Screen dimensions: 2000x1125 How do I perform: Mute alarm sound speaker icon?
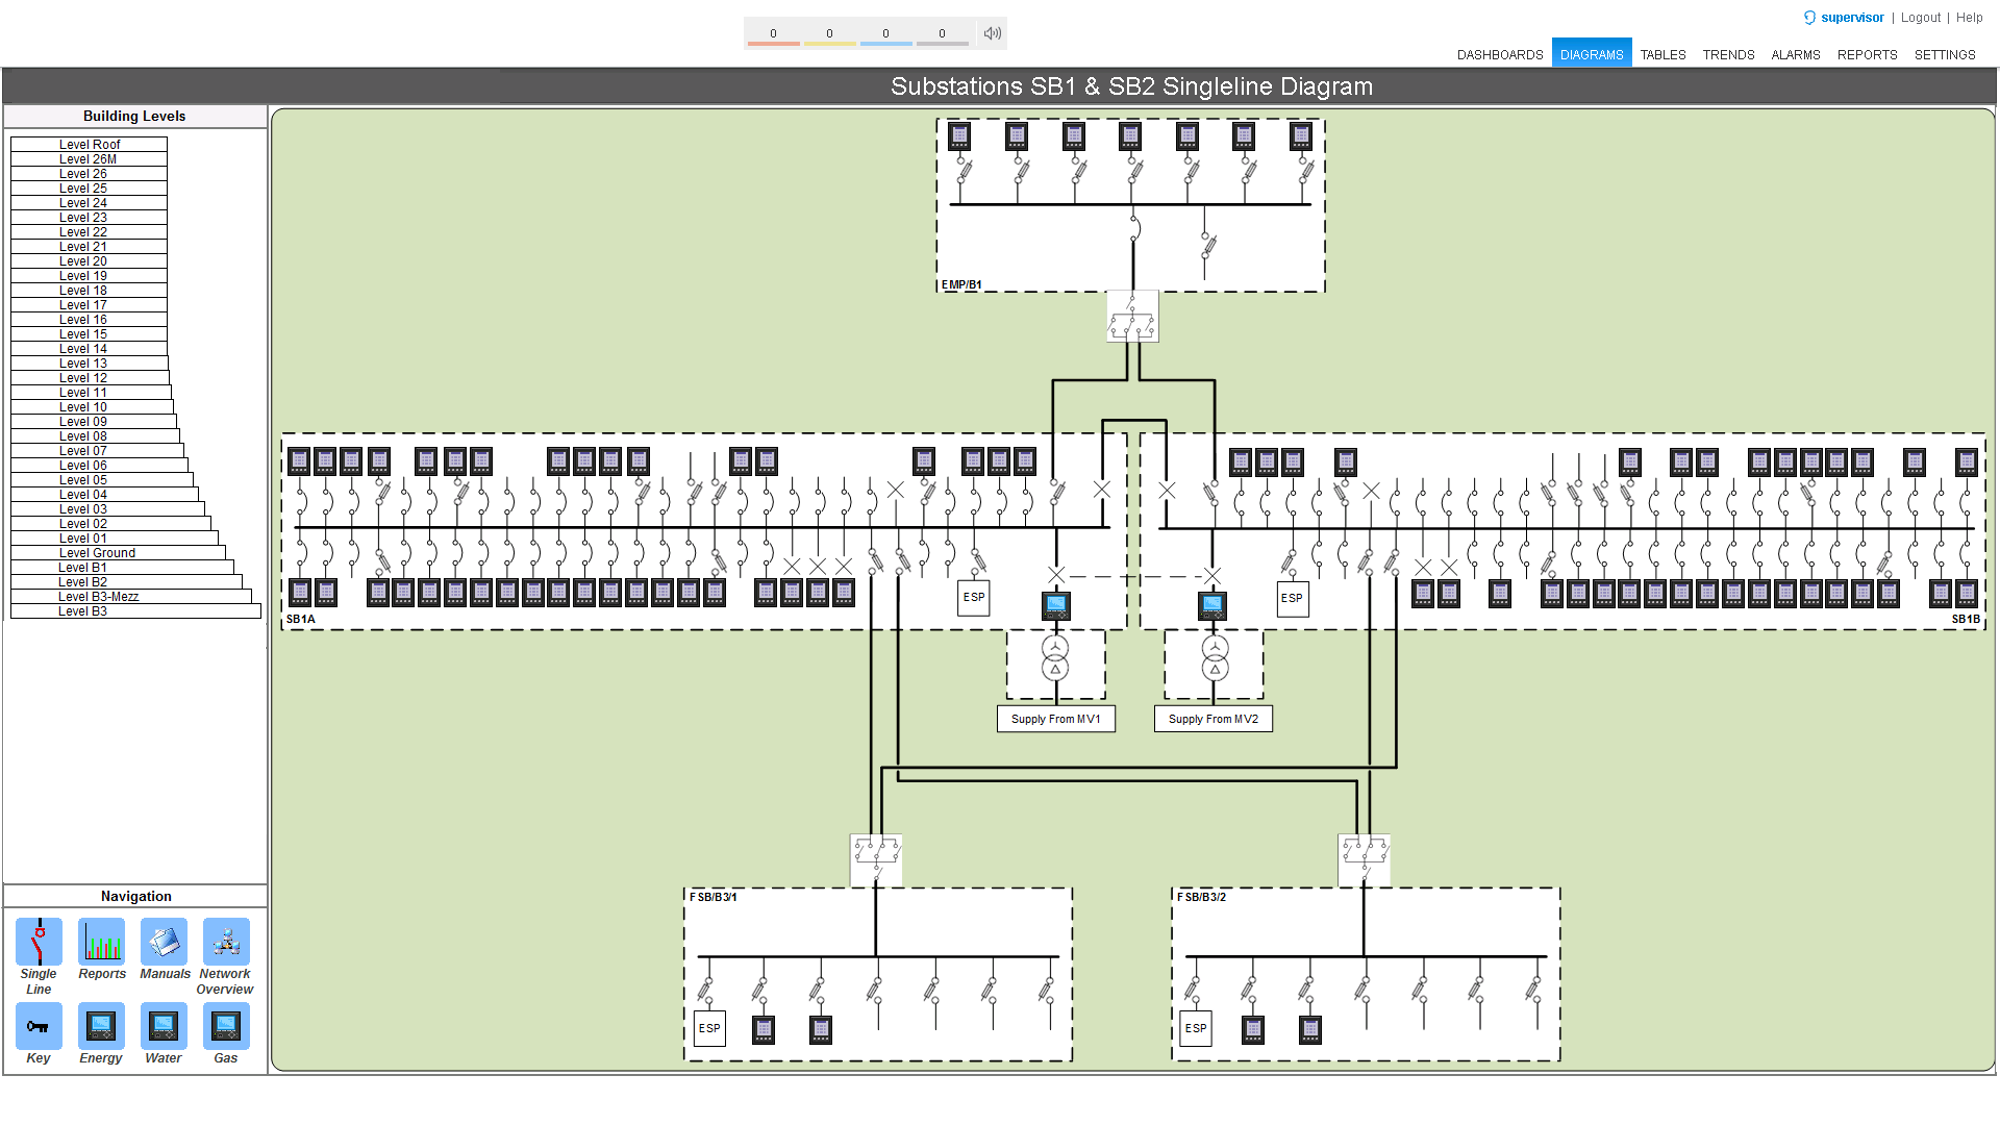992,33
